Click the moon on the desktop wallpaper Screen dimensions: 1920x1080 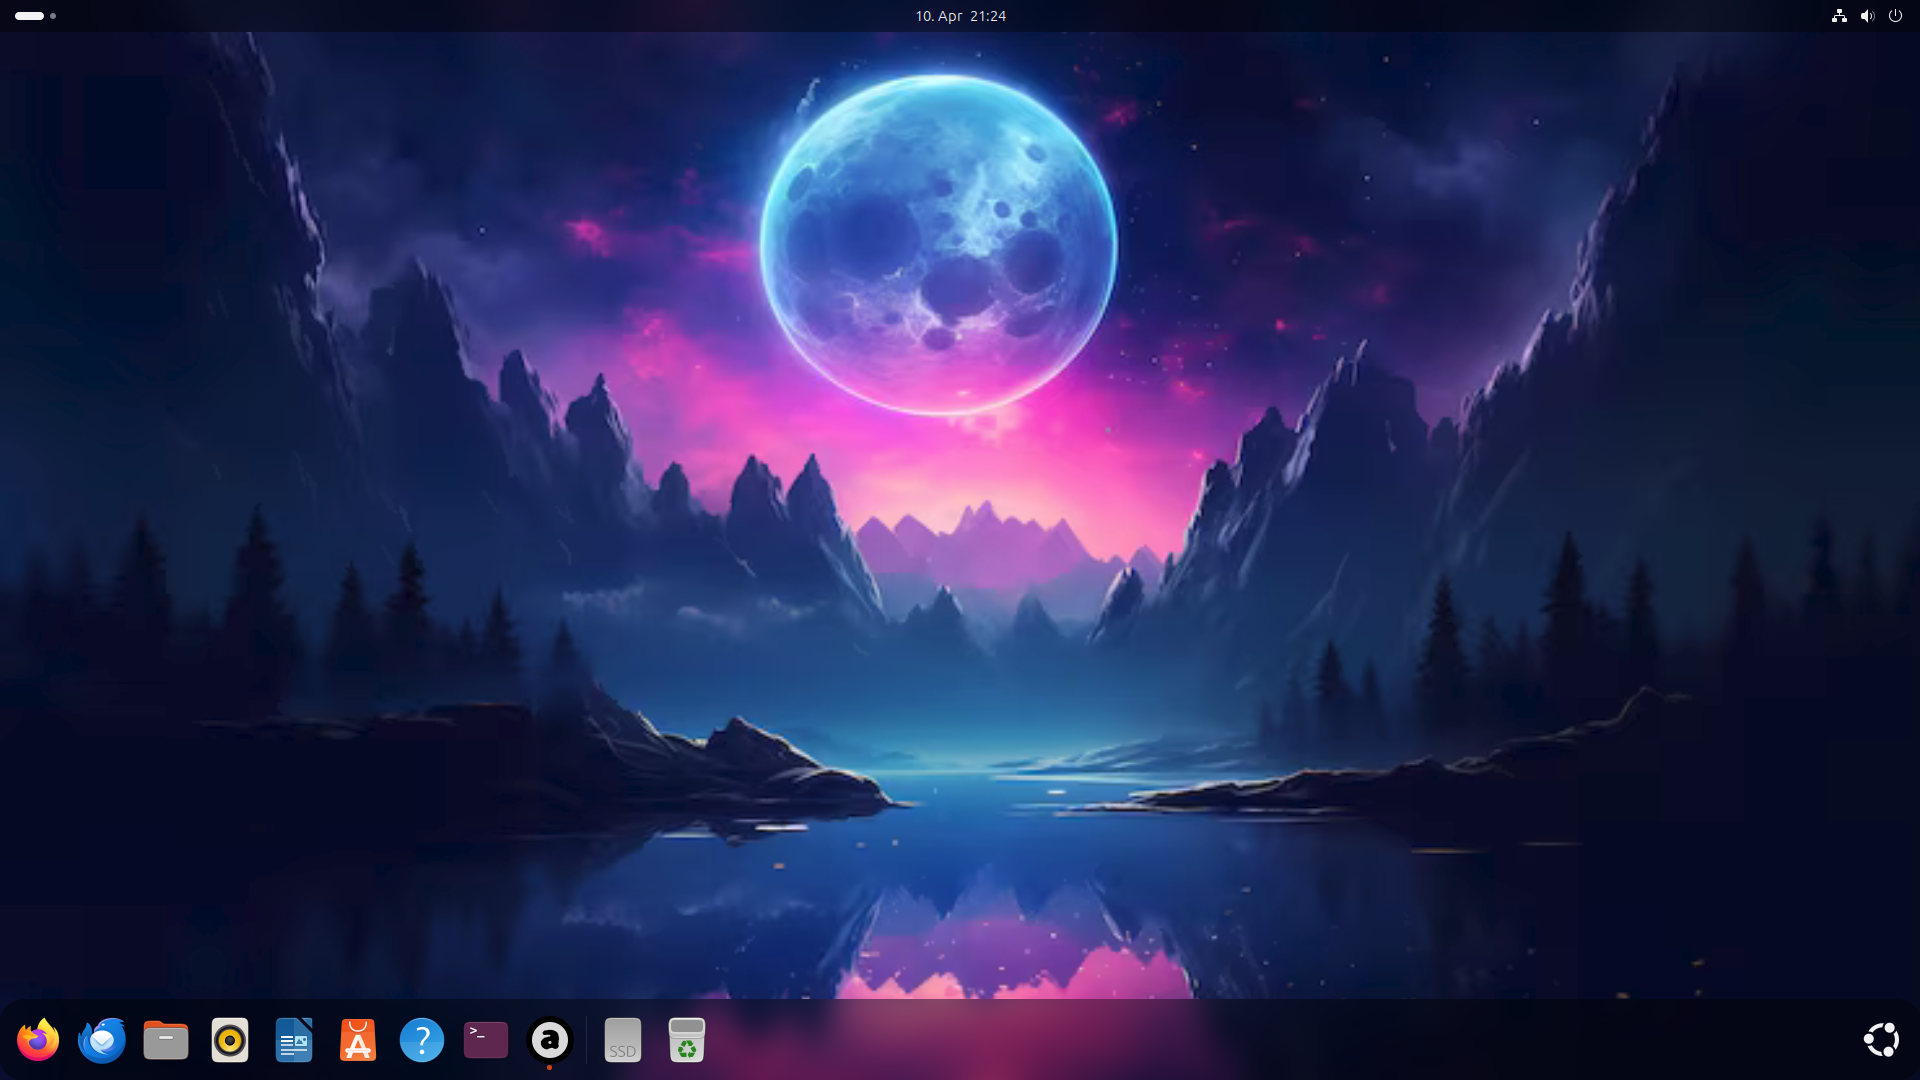(938, 245)
